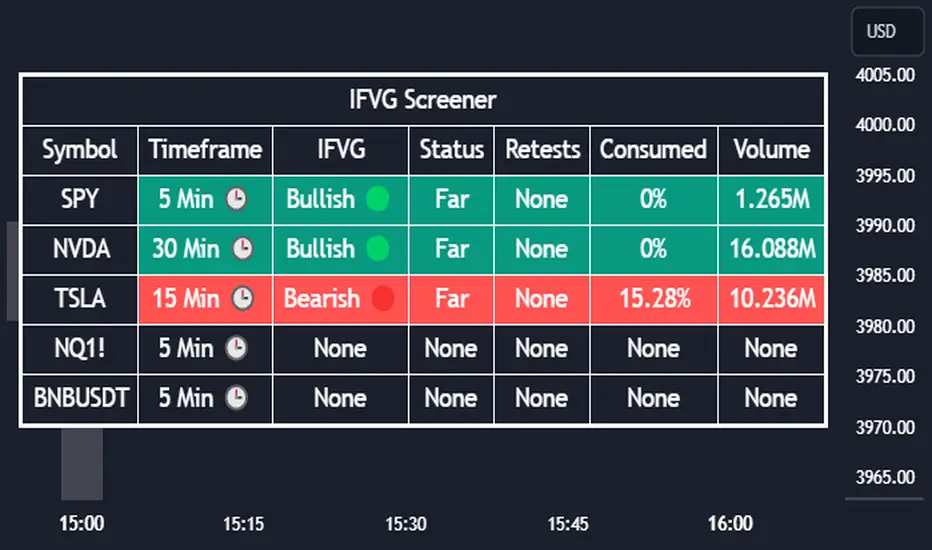Select the TSLA symbol cell

coord(80,298)
